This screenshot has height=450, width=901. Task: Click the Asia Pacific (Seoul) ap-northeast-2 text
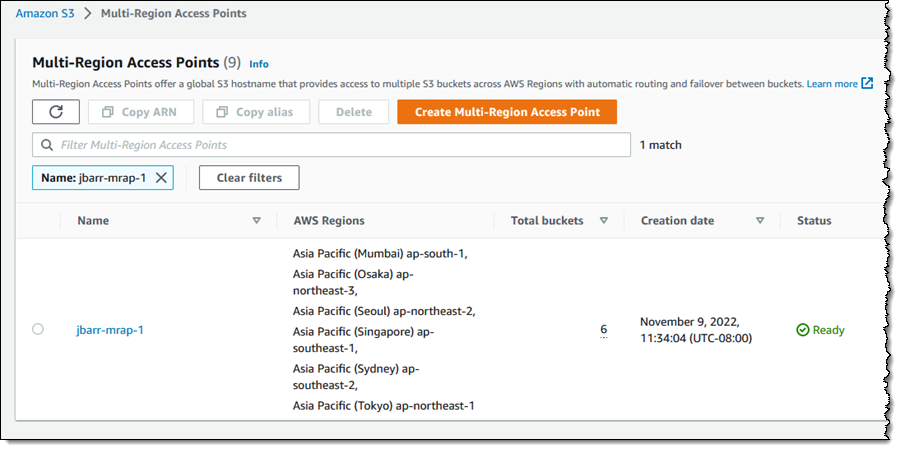click(x=384, y=311)
